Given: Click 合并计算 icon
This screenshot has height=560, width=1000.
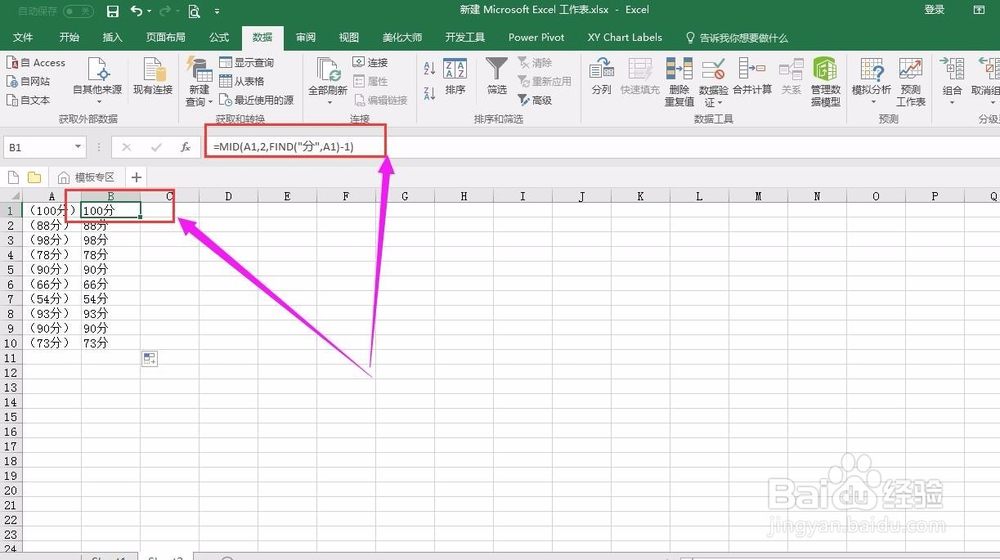Looking at the screenshot, I should 752,77.
